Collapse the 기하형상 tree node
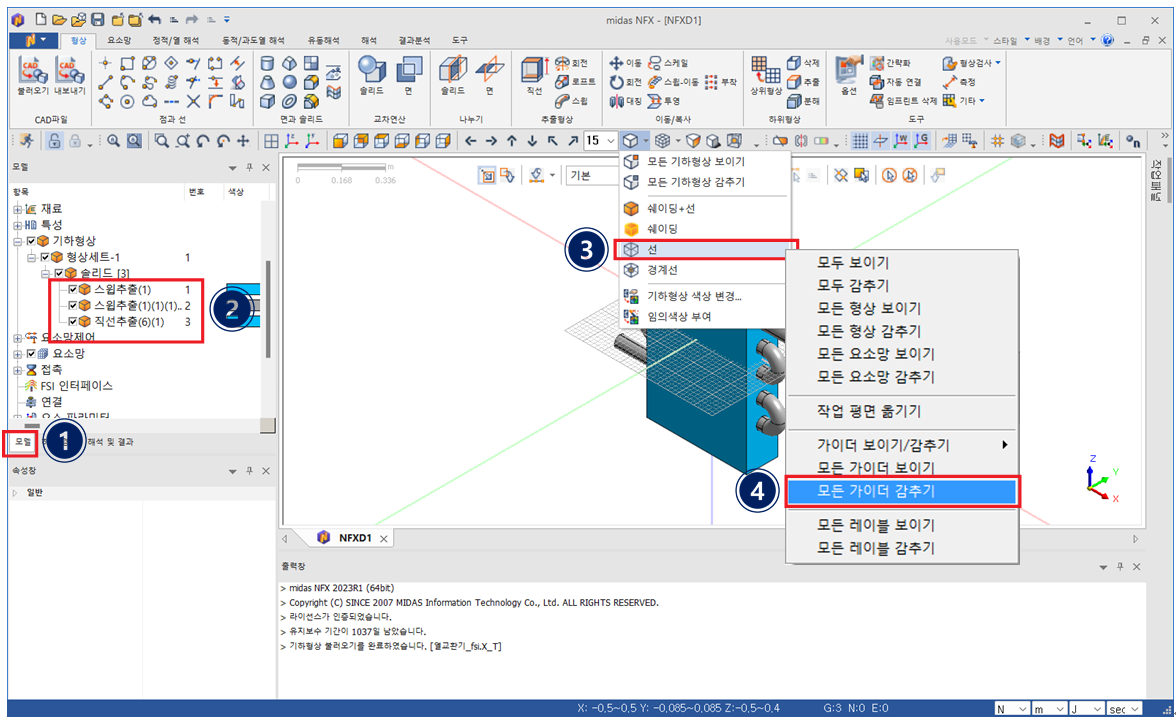This screenshot has width=1176, height=717. click(17, 241)
